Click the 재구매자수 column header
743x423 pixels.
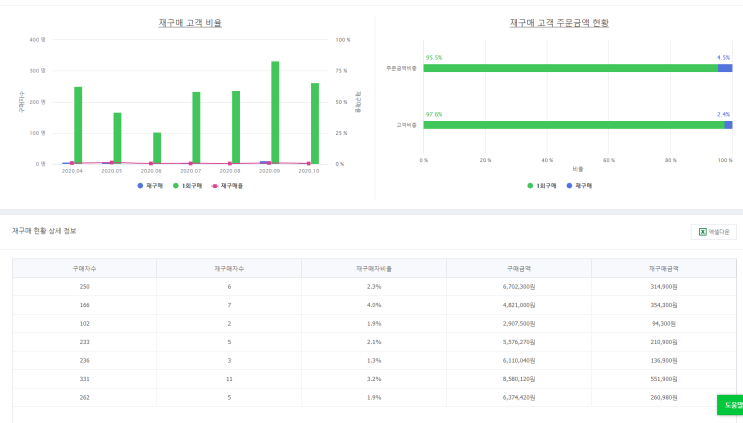coord(229,269)
